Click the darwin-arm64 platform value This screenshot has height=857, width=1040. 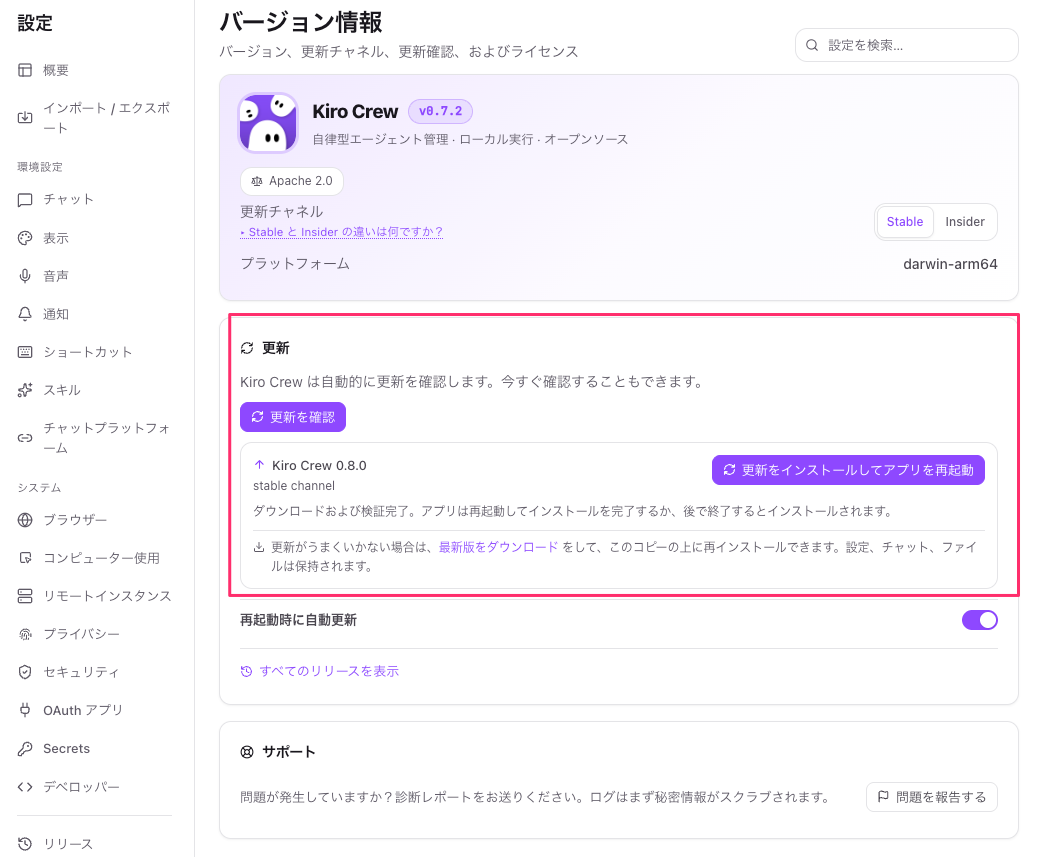click(x=950, y=264)
